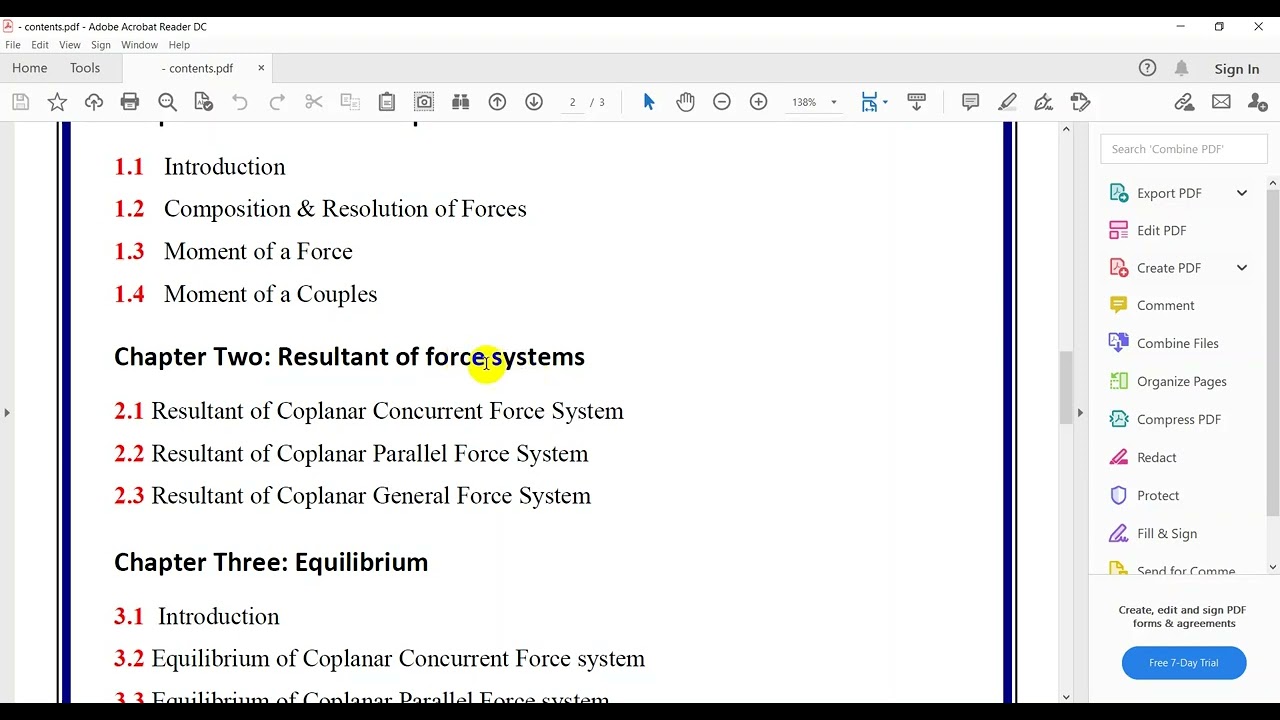
Task: Add document to starred favorites
Action: click(x=57, y=102)
